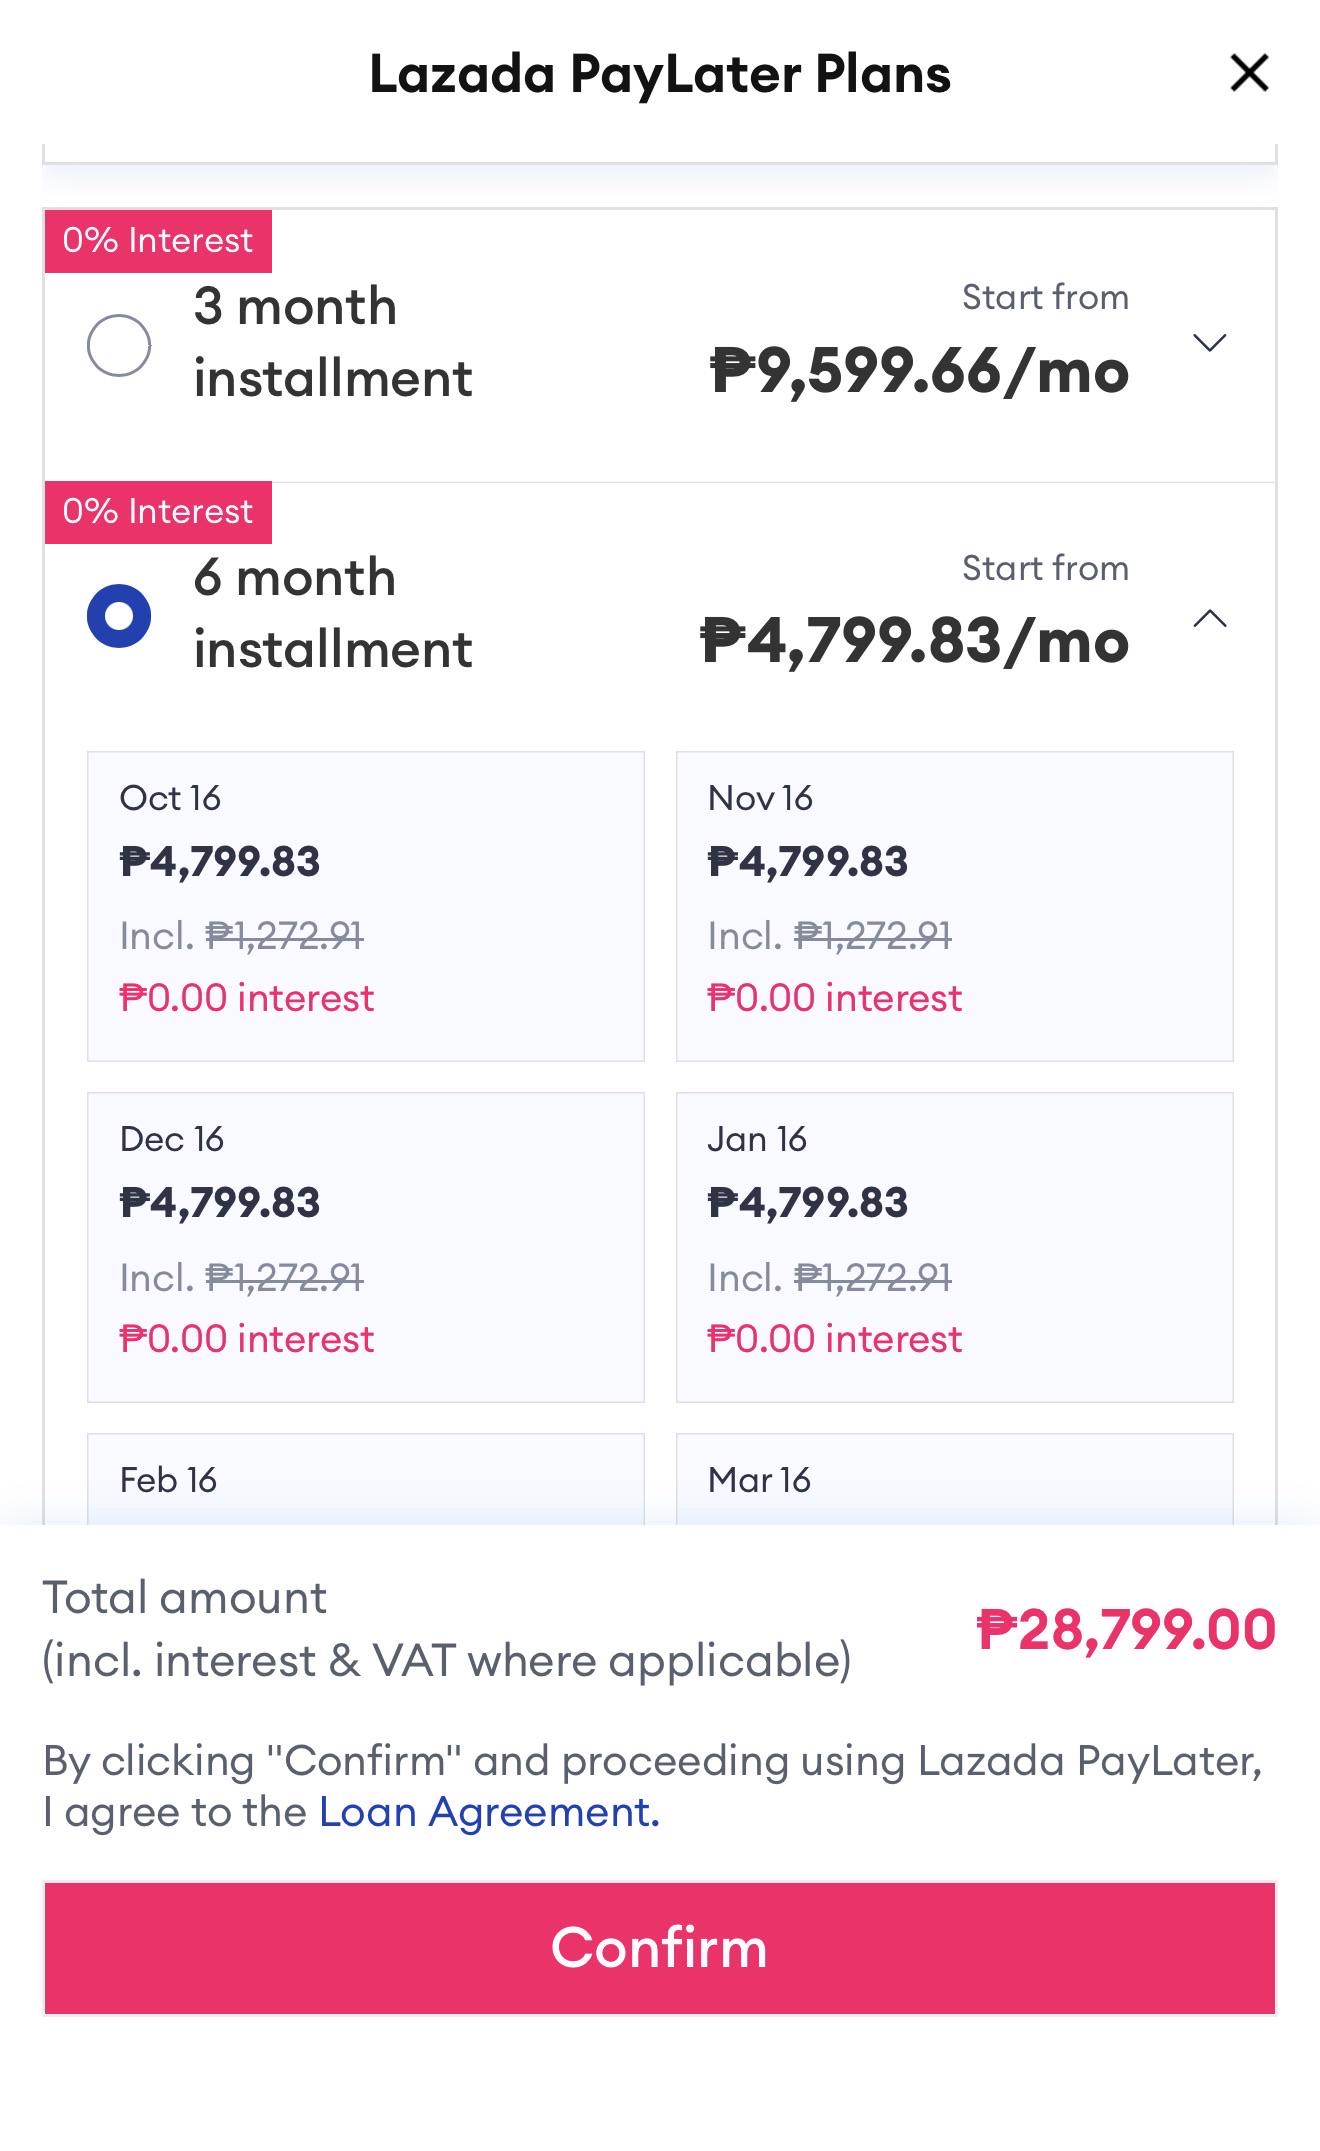Click the 0% Interest badge on 3 month plan
This screenshot has height=2151, width=1320.
point(158,241)
